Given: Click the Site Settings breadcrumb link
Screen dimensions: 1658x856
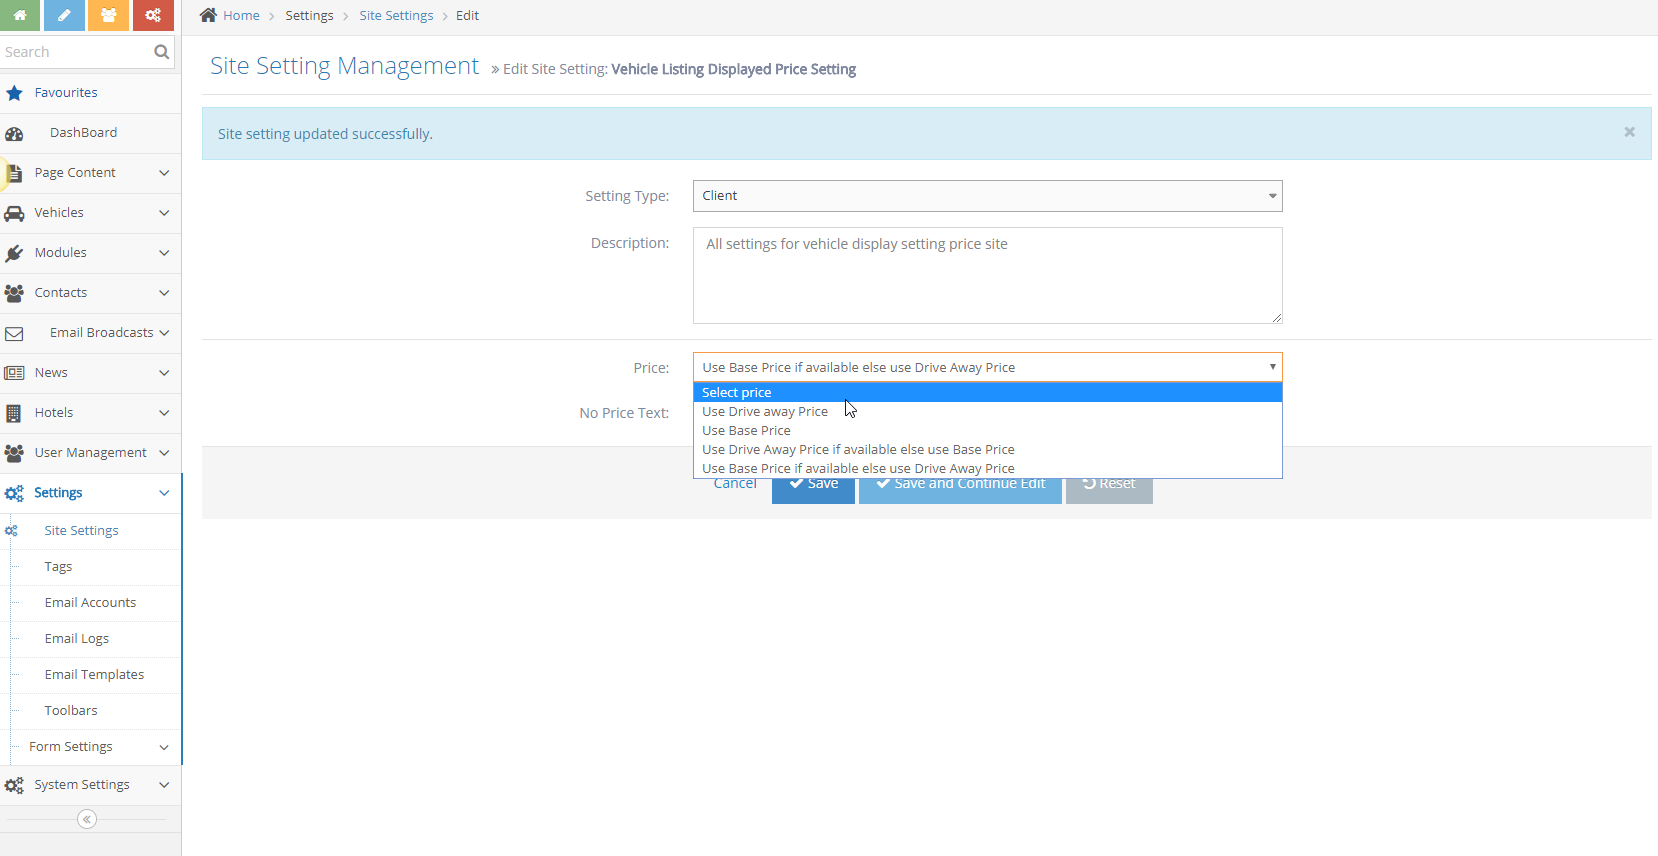Looking at the screenshot, I should [396, 16].
